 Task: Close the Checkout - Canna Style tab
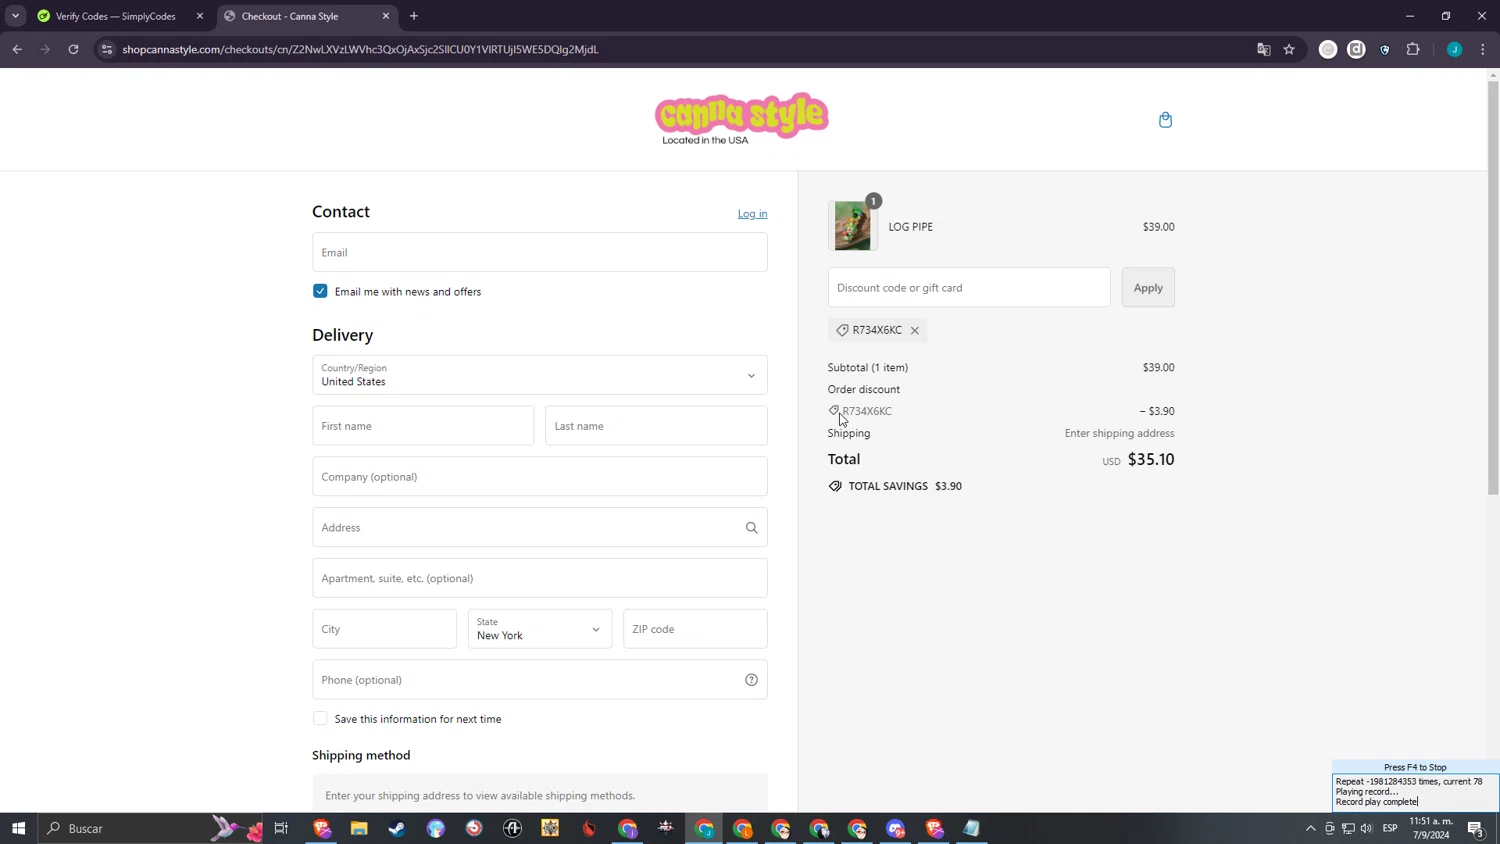click(385, 16)
